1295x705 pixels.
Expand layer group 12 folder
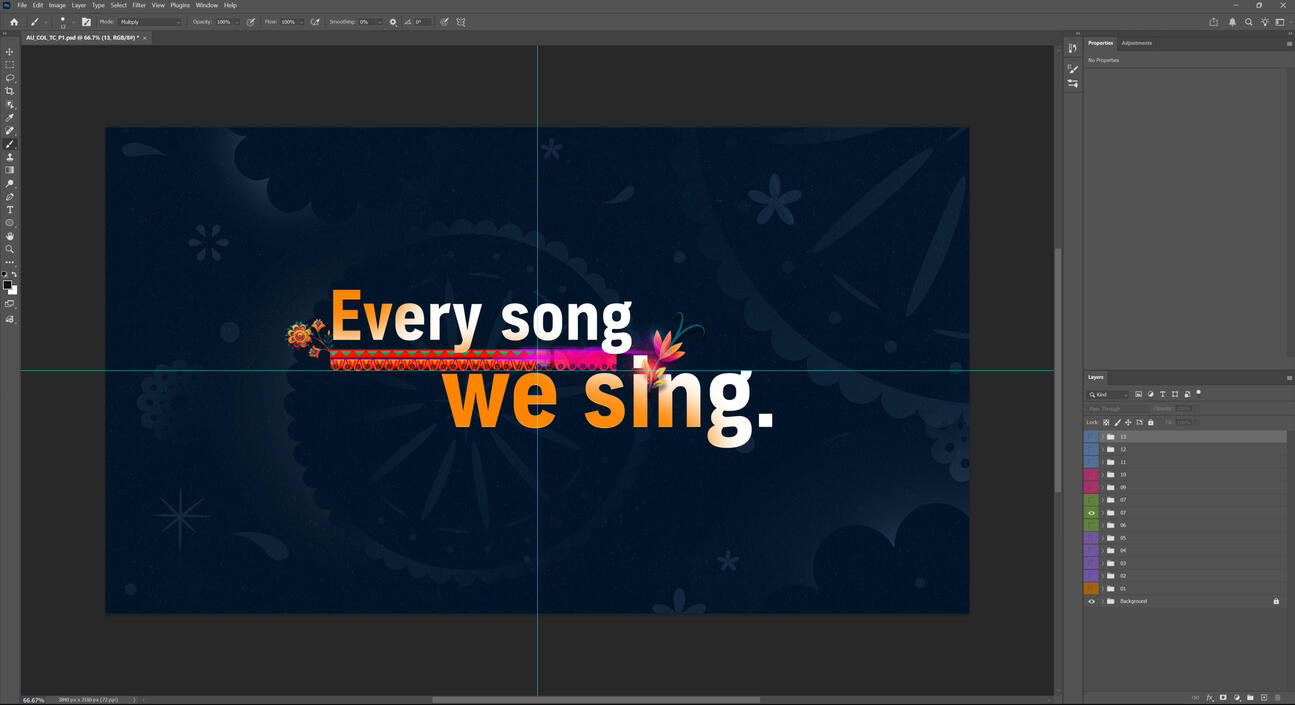[x=1102, y=450]
